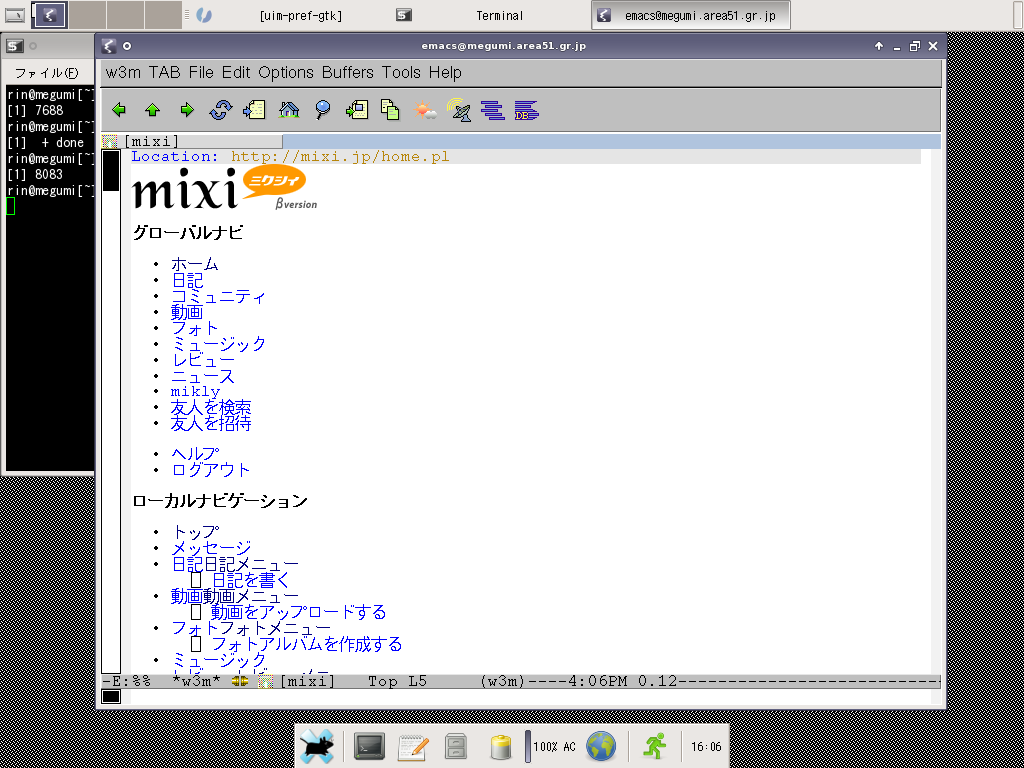Click the DB database toolbar icon

pyautogui.click(x=527, y=110)
